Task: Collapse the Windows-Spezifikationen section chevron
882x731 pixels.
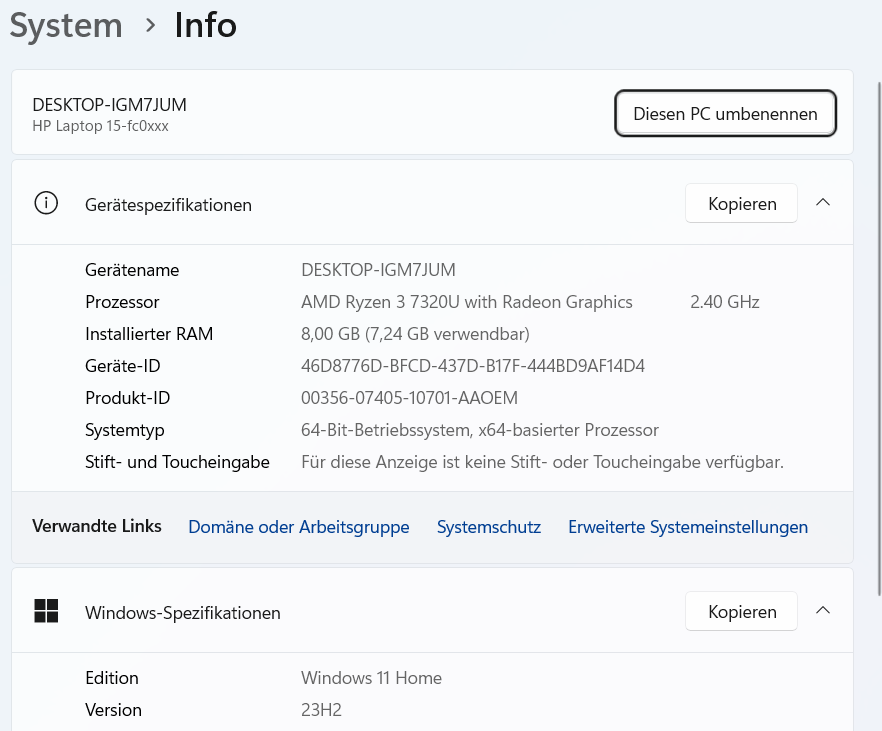Action: [823, 610]
